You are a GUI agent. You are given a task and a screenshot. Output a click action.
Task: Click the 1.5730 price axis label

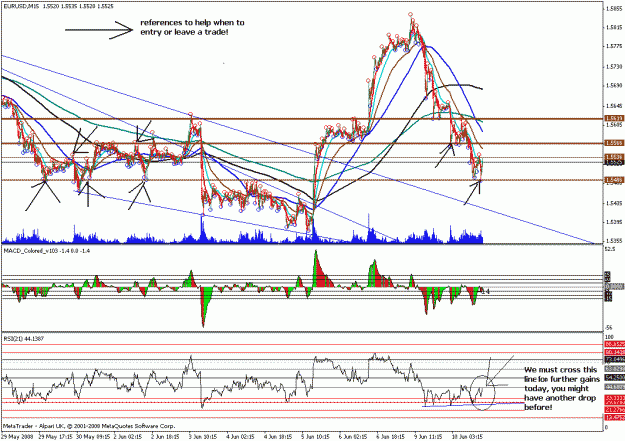point(614,66)
